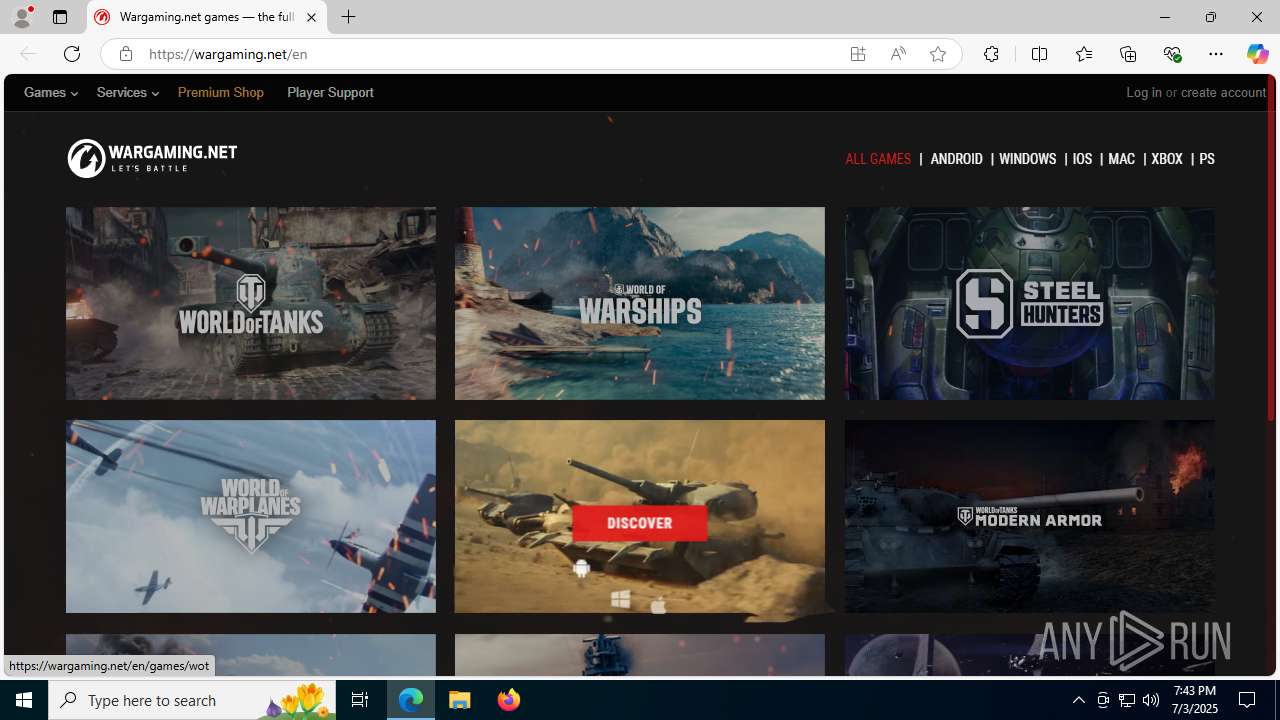Filter games by ANDROID
The height and width of the screenshot is (720, 1280).
pyautogui.click(x=956, y=159)
